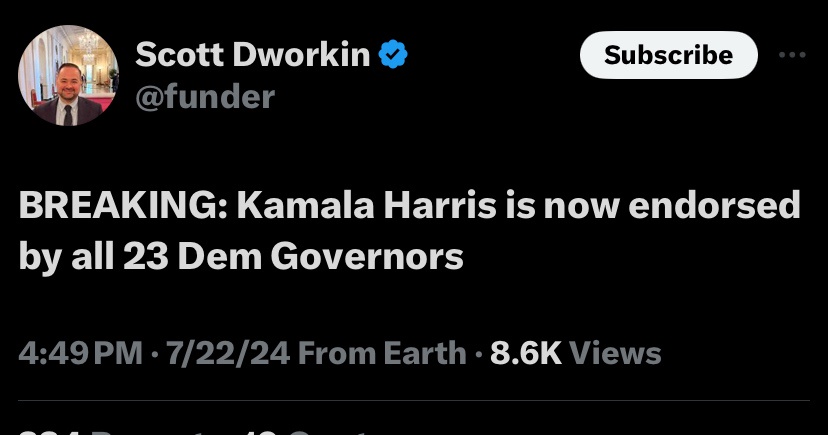The width and height of the screenshot is (828, 435).
Task: Click the word Views beside 8.6K
Action: coord(615,353)
